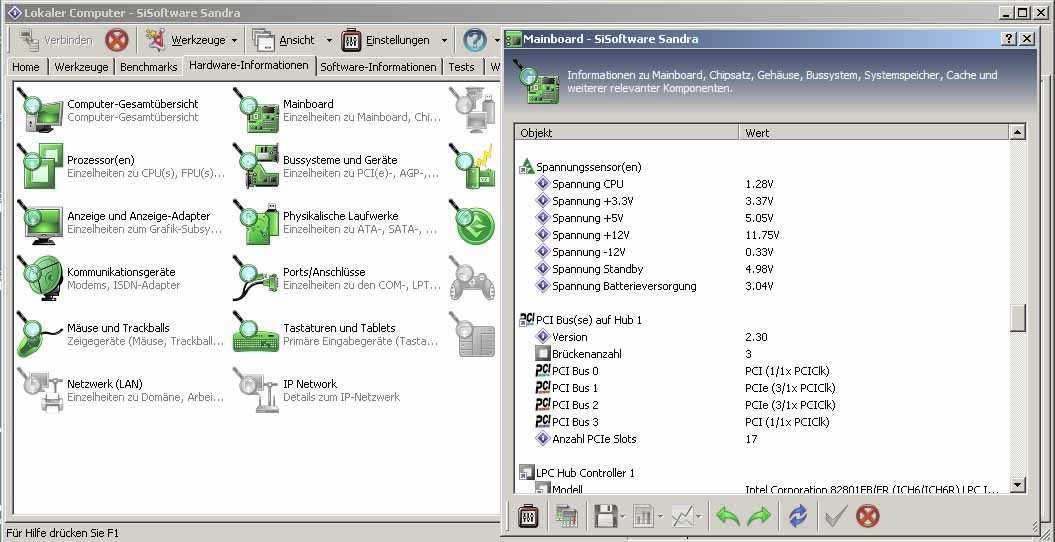Click the red cancel X icon in Mainboard window
The image size is (1055, 542).
point(867,516)
